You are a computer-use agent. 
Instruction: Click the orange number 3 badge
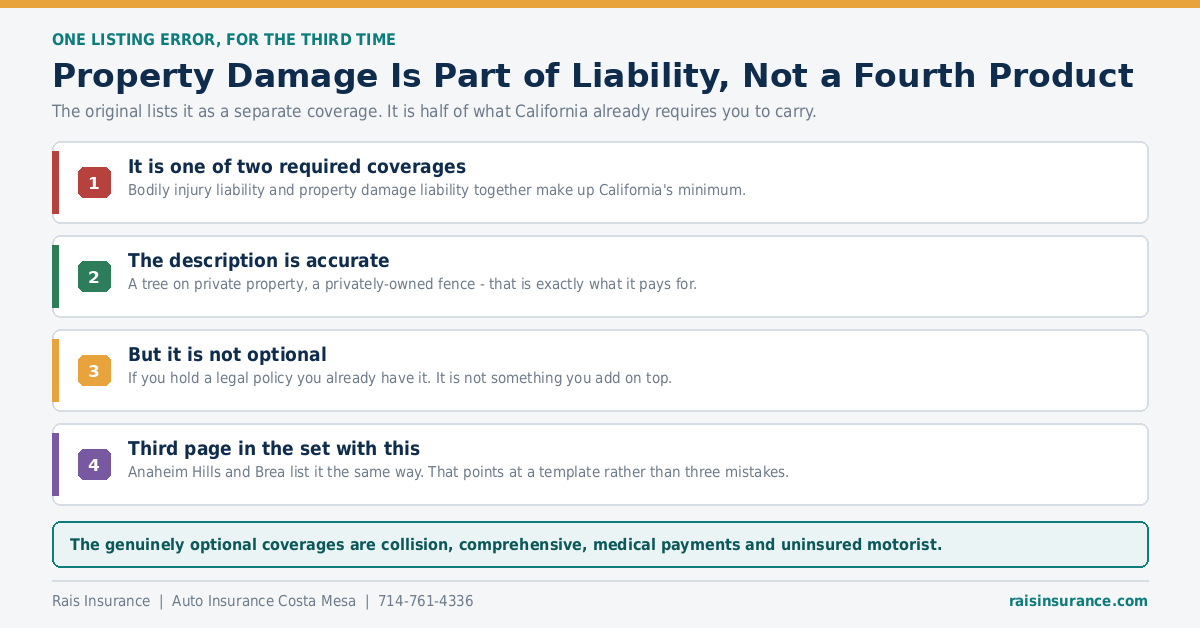tap(94, 370)
